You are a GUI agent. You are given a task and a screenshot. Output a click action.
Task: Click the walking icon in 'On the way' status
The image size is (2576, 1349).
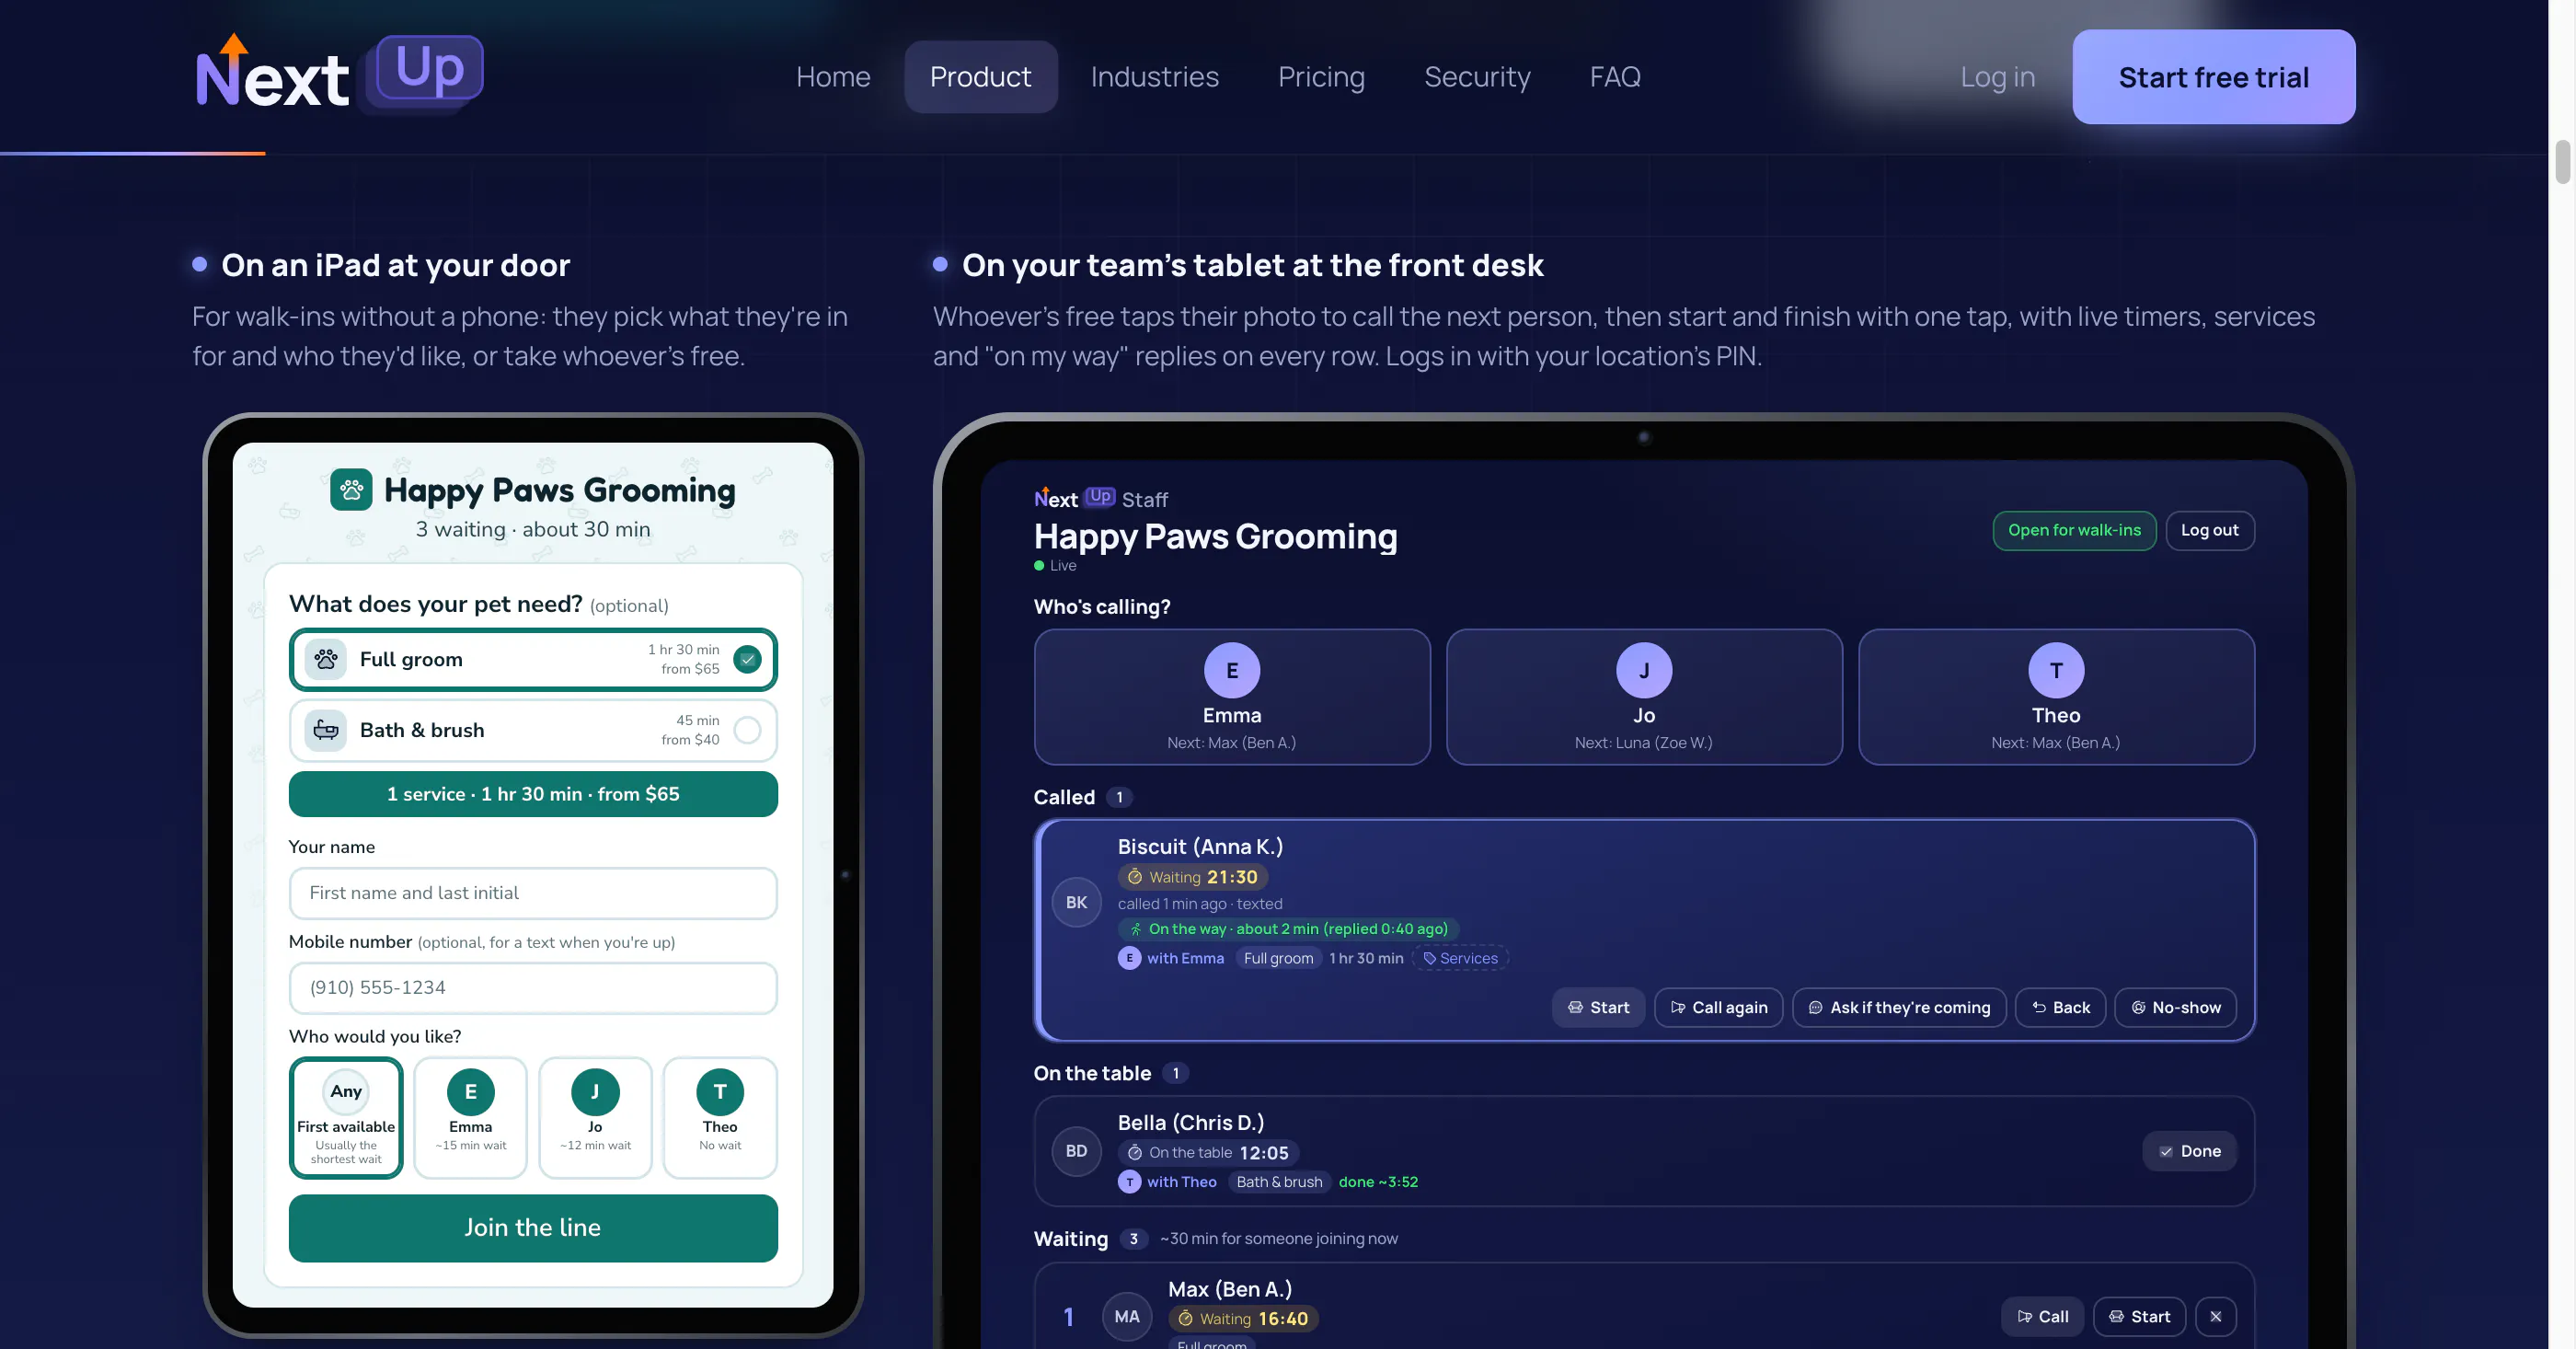click(x=1136, y=929)
